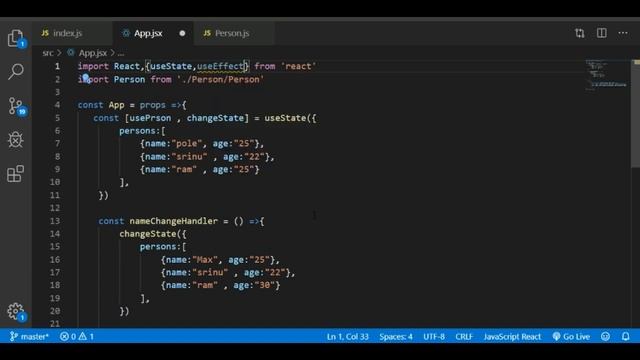Click nameChangeHandler declaration on line 13
This screenshot has width=640, height=360.
click(173, 221)
